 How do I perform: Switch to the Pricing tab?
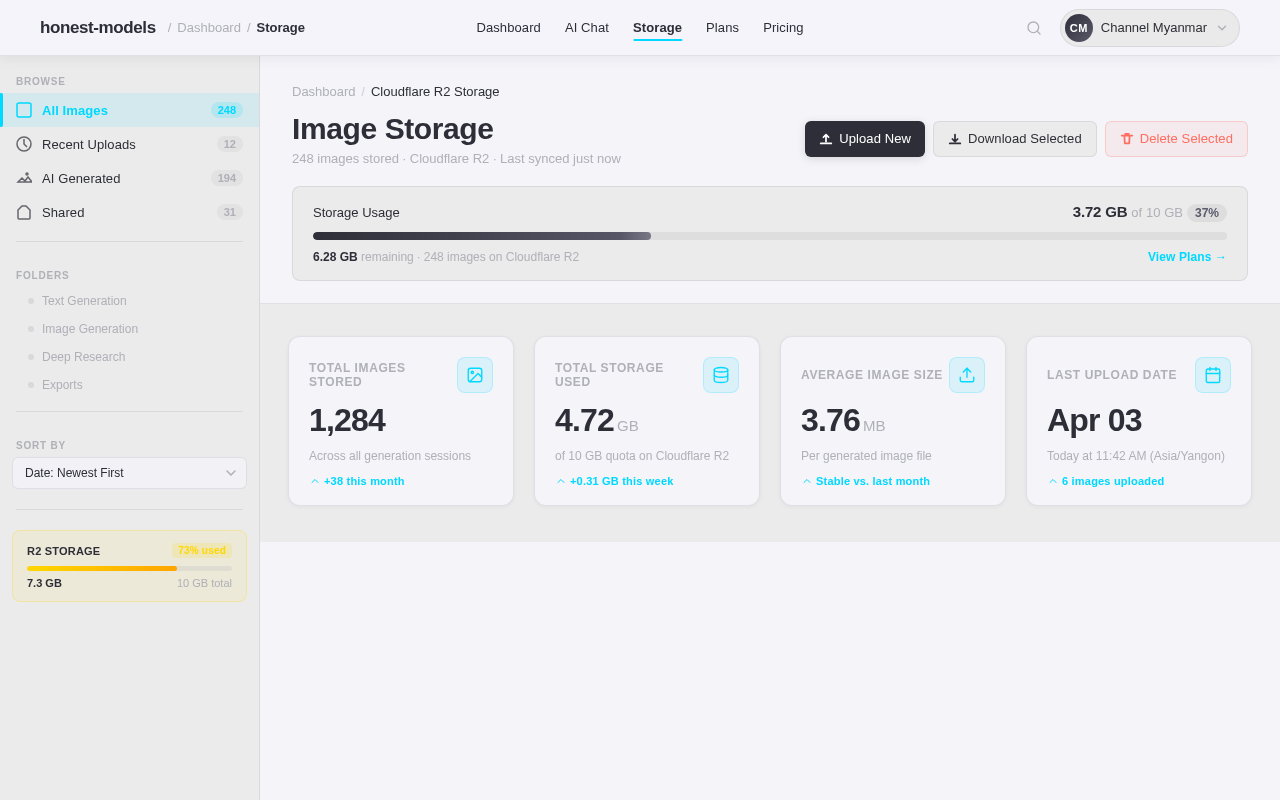[x=783, y=27]
